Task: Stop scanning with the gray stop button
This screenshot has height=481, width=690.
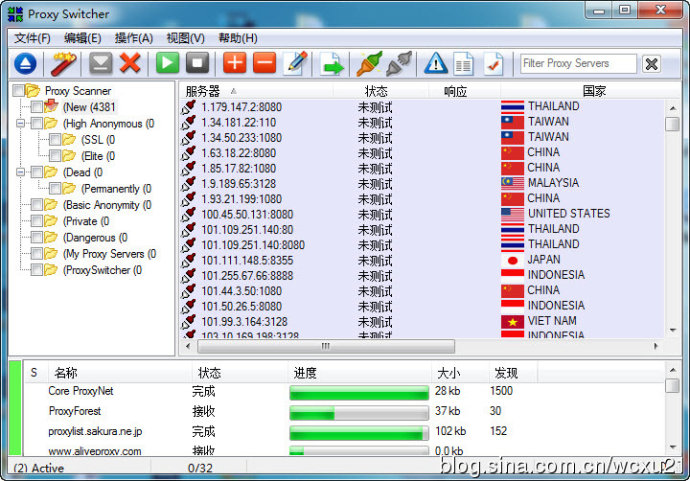Action: click(x=197, y=63)
